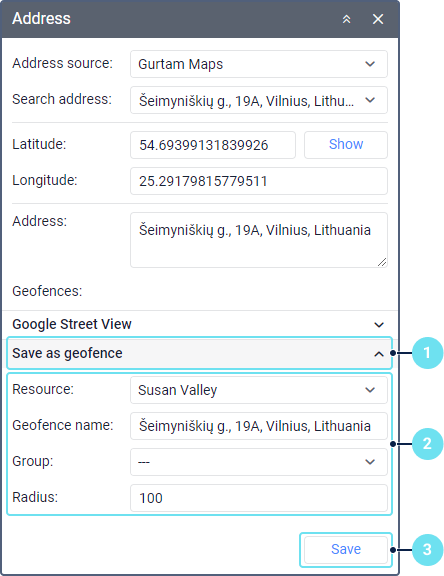Collapse the Save as geofence section
The width and height of the screenshot is (444, 576).
click(199, 353)
